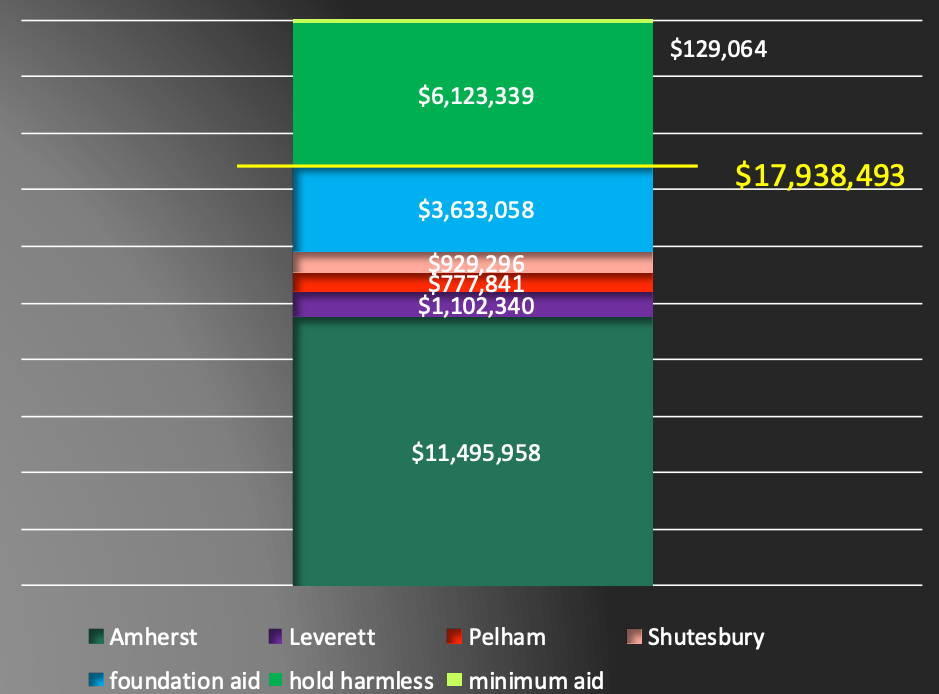Click the foundation aid blue legend swatch
The height and width of the screenshot is (694, 939).
pos(96,681)
